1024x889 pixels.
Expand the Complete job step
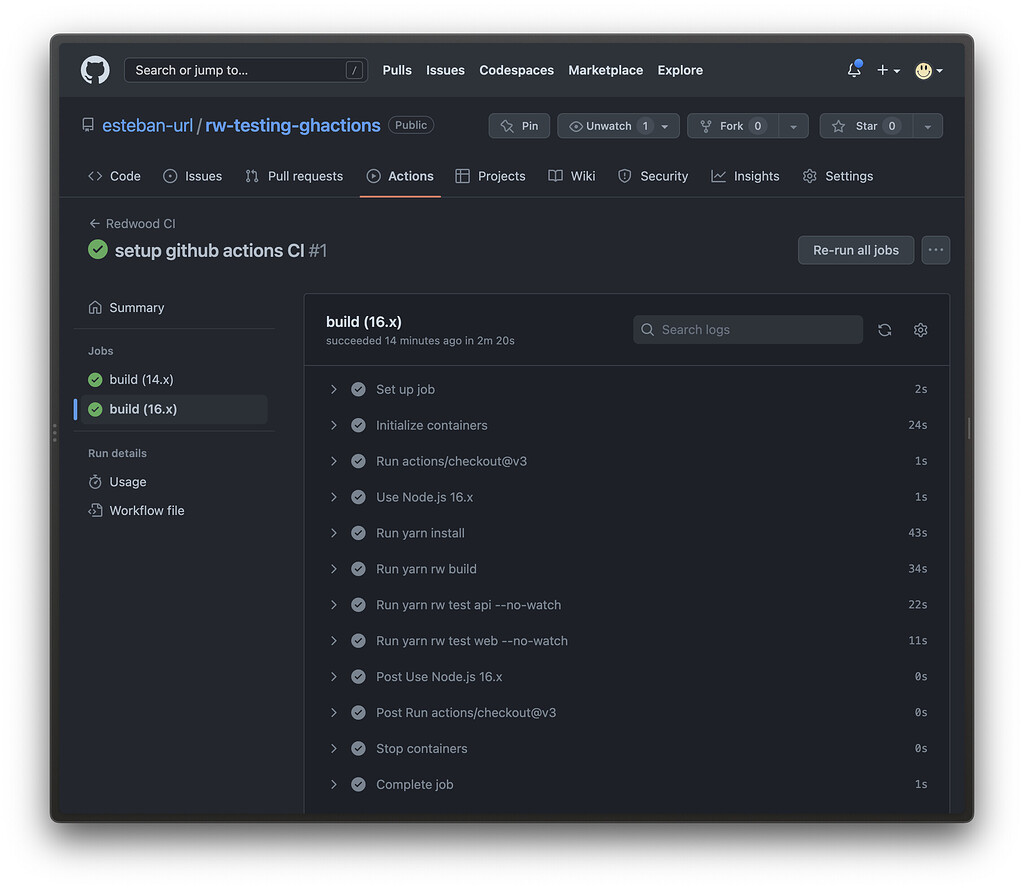click(627, 784)
